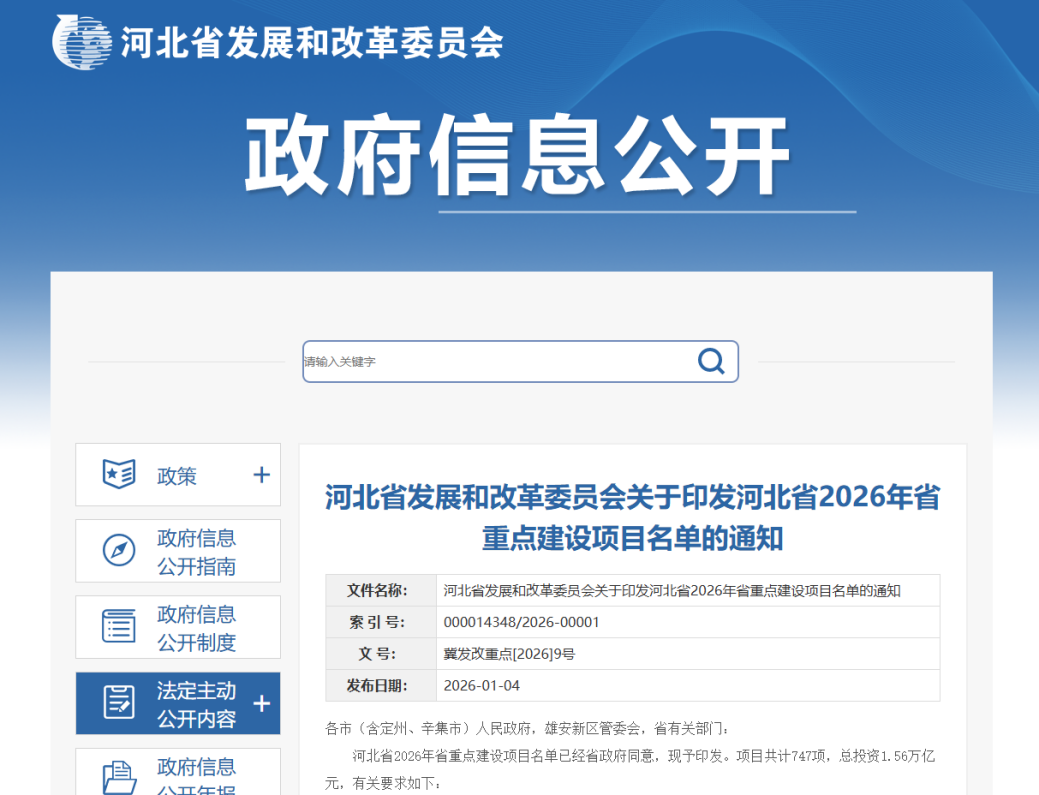The height and width of the screenshot is (795, 1039).
Task: Open 政府信息公开指南 in the sidebar
Action: click(x=196, y=552)
